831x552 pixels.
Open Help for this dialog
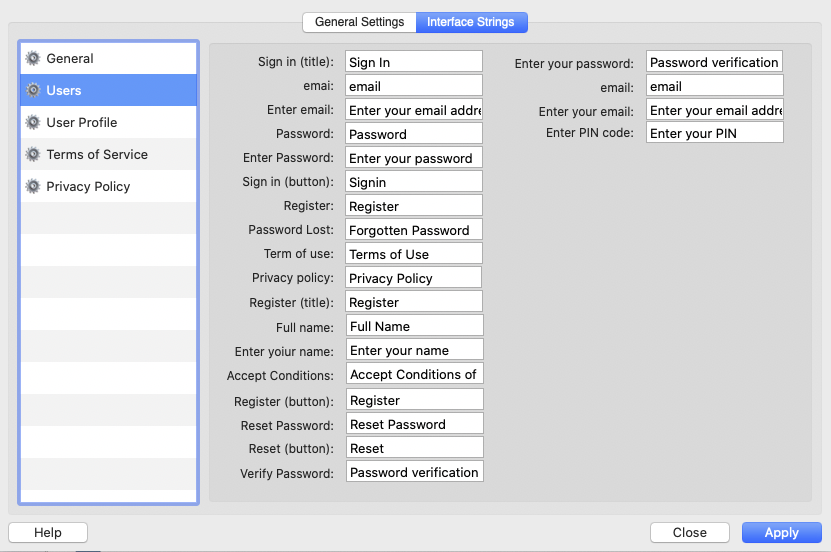(x=48, y=533)
